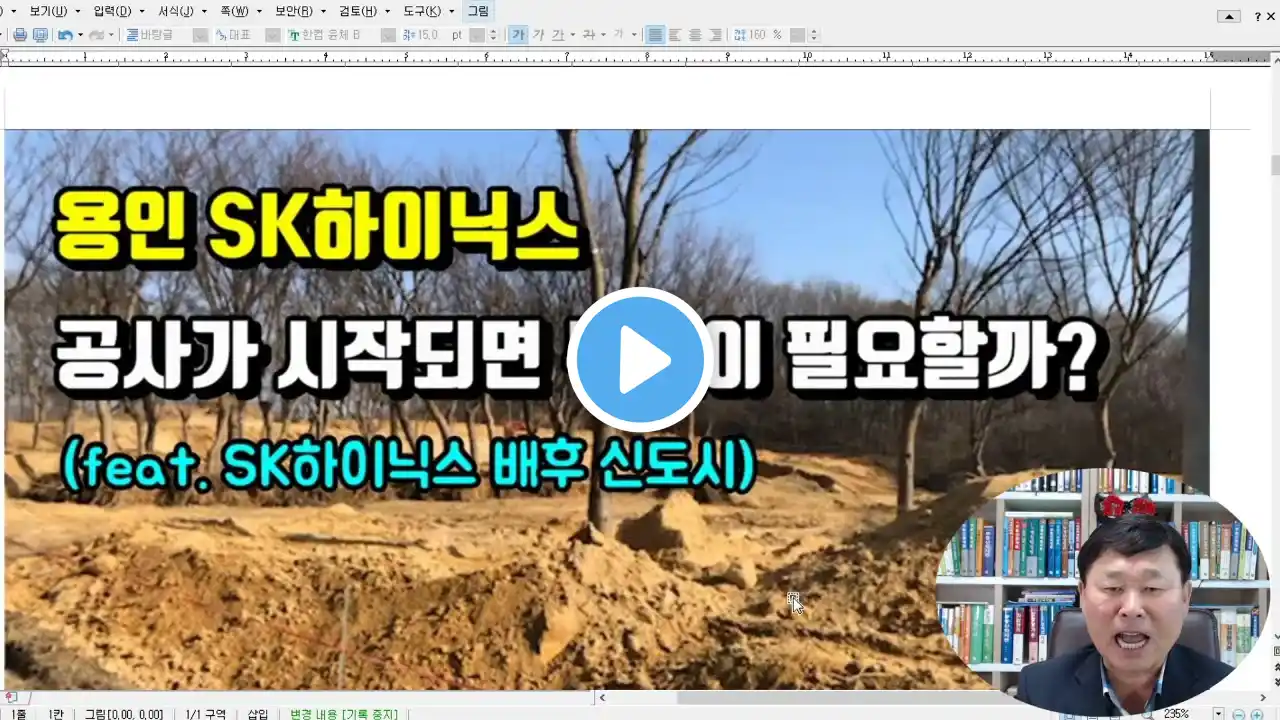Select justified paragraph alignment
This screenshot has width=1280, height=720.
655,35
